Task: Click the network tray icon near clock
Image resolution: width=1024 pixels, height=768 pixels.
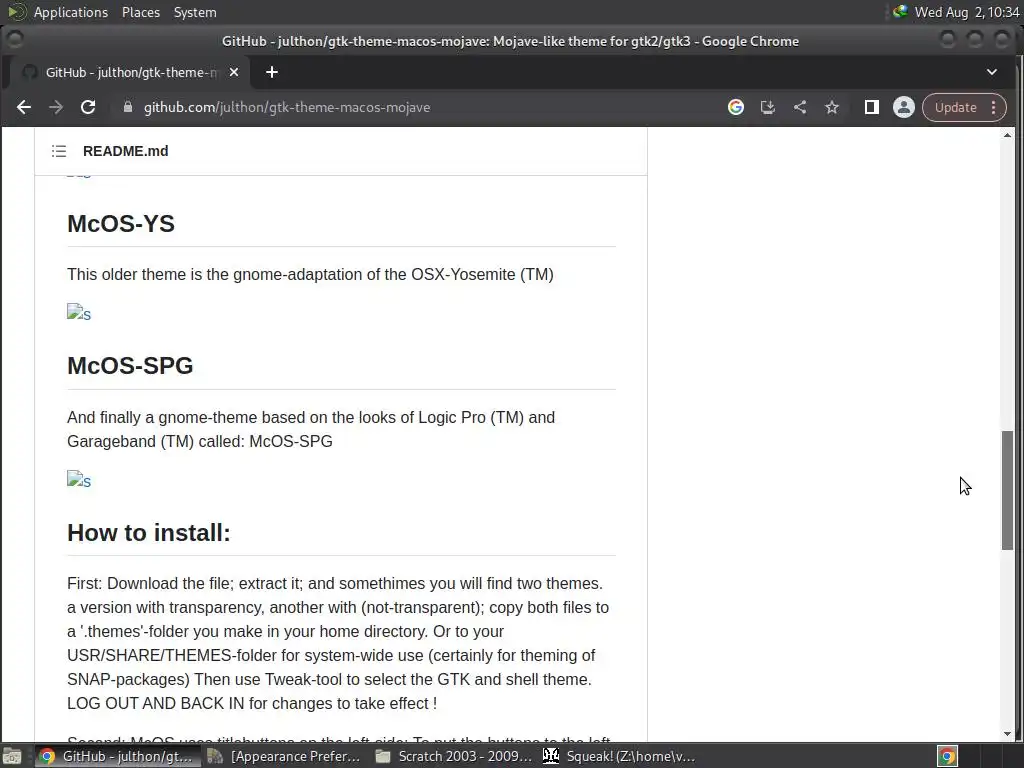Action: pos(901,12)
